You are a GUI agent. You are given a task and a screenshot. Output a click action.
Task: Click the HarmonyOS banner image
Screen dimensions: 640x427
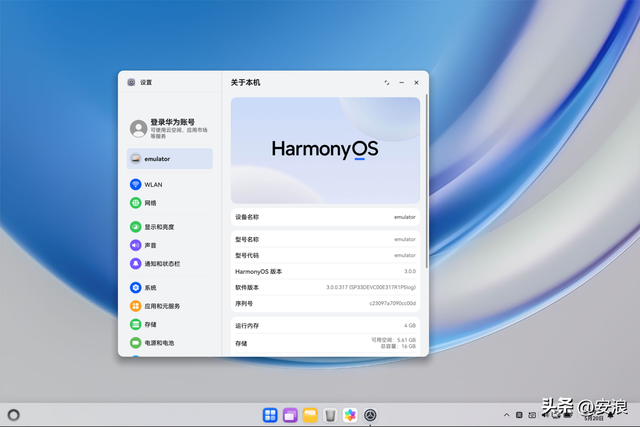click(x=325, y=150)
